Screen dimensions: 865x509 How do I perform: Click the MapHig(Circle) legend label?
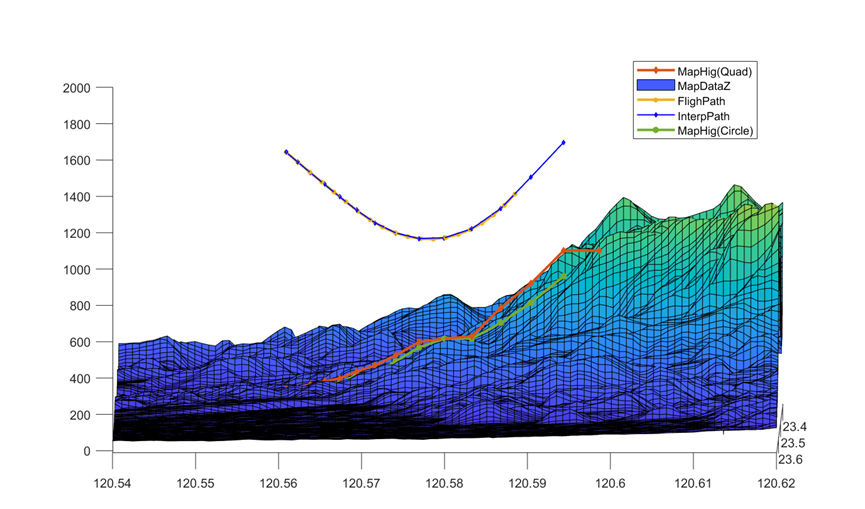tap(715, 130)
